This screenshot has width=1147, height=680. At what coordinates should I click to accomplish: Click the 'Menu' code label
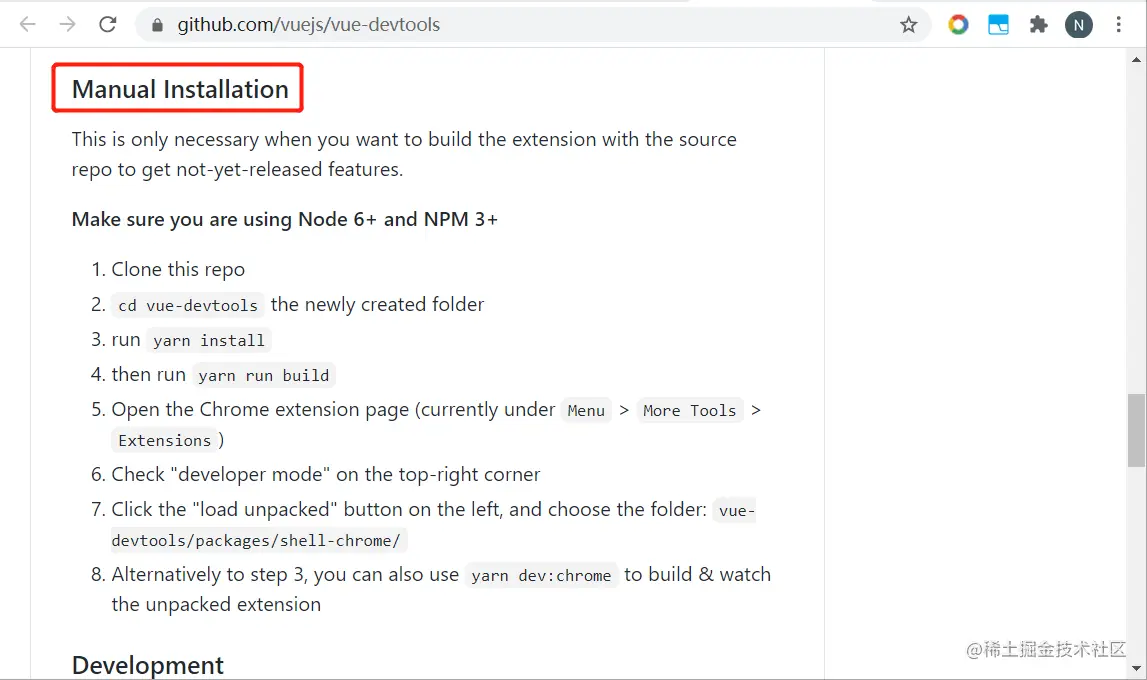(x=586, y=410)
